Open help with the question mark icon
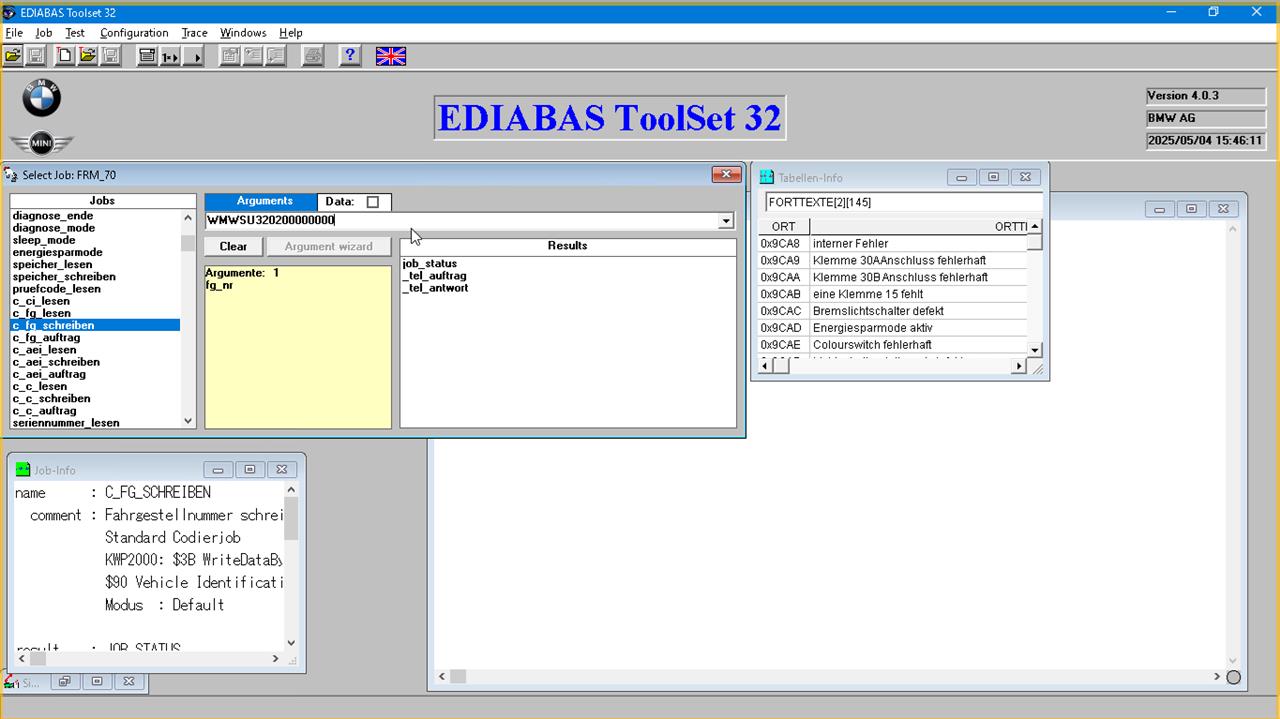The width and height of the screenshot is (1280, 719). pos(349,56)
